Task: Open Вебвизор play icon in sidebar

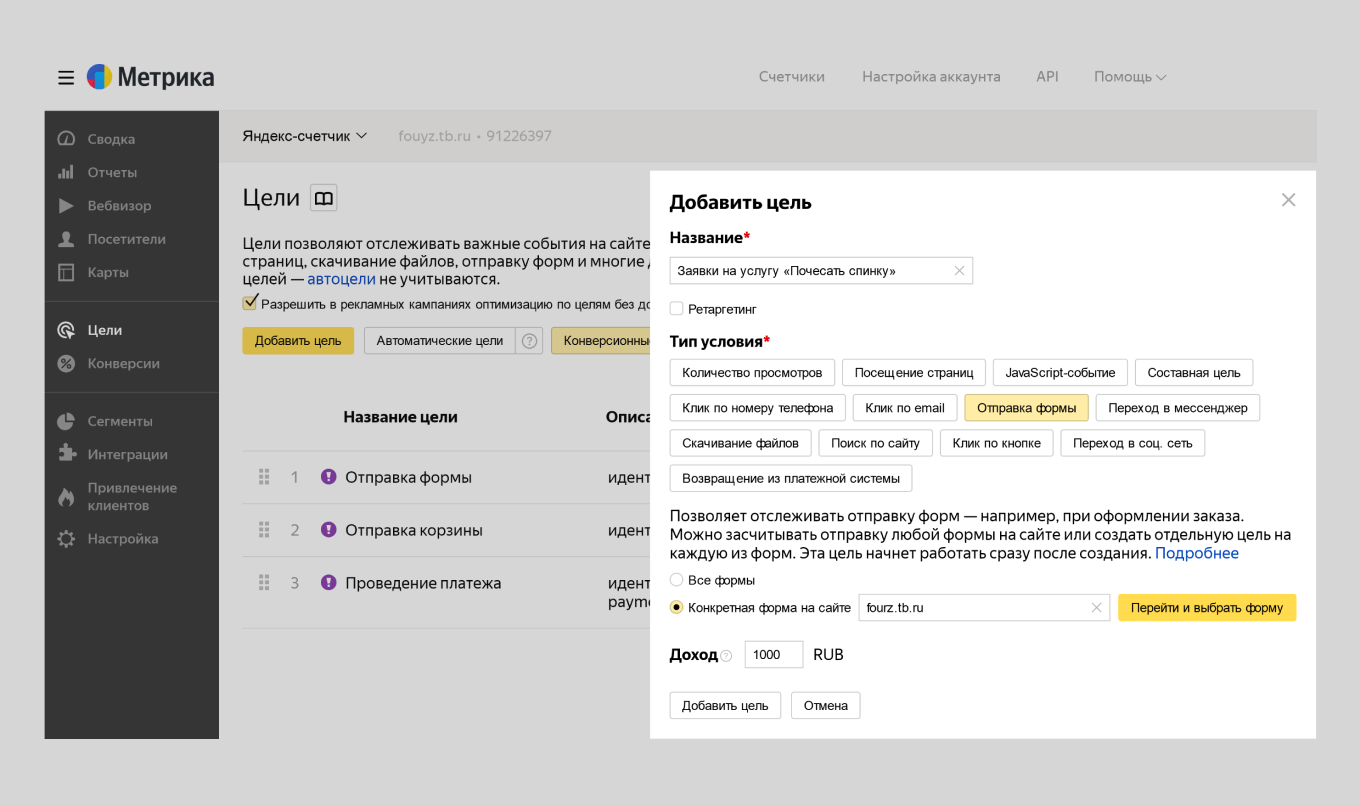Action: (x=66, y=206)
